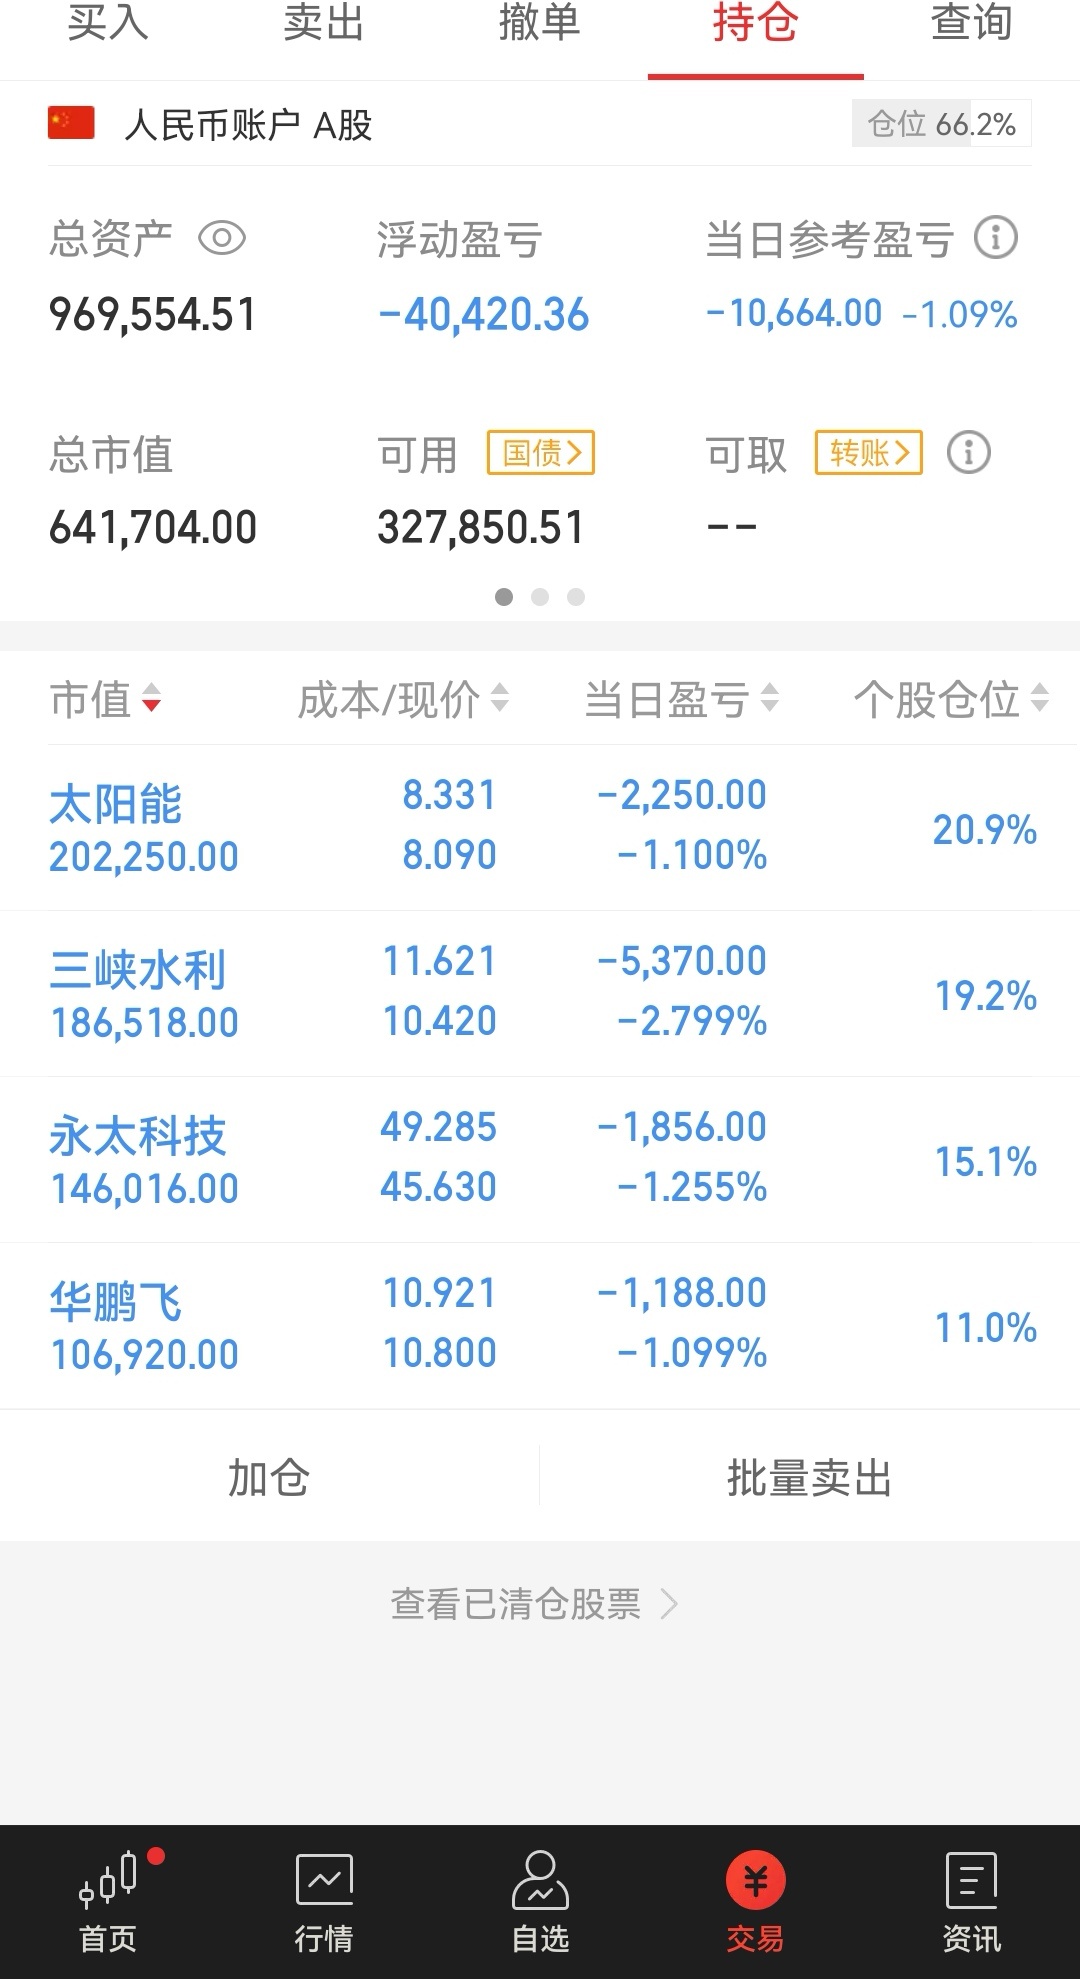Tap the China flag account icon

(71, 123)
